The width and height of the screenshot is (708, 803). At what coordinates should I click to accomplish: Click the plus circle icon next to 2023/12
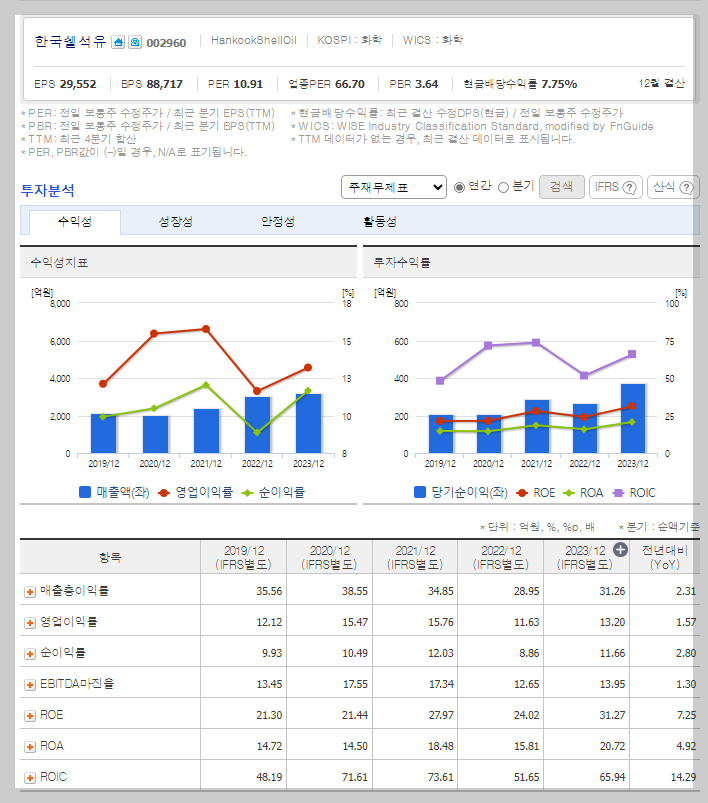click(620, 550)
